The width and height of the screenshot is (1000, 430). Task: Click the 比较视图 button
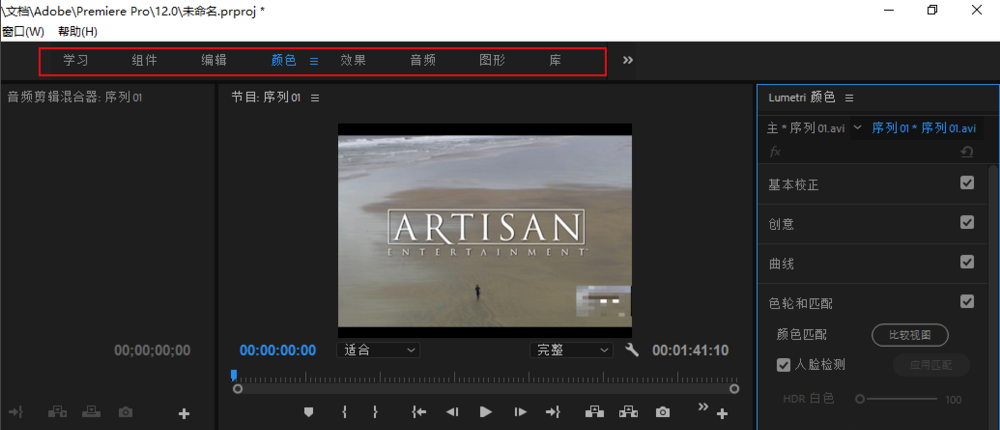910,335
